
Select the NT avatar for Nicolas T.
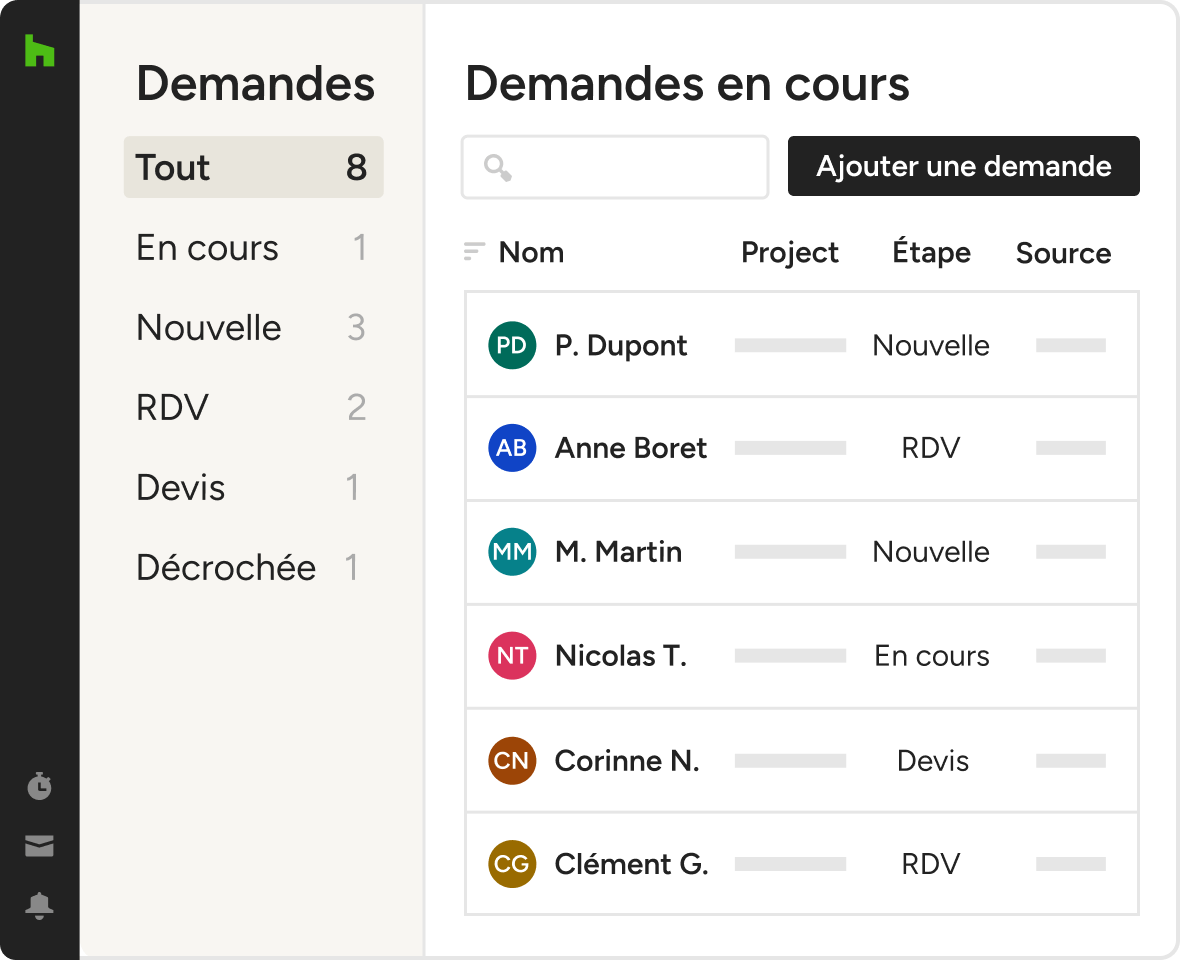click(512, 656)
